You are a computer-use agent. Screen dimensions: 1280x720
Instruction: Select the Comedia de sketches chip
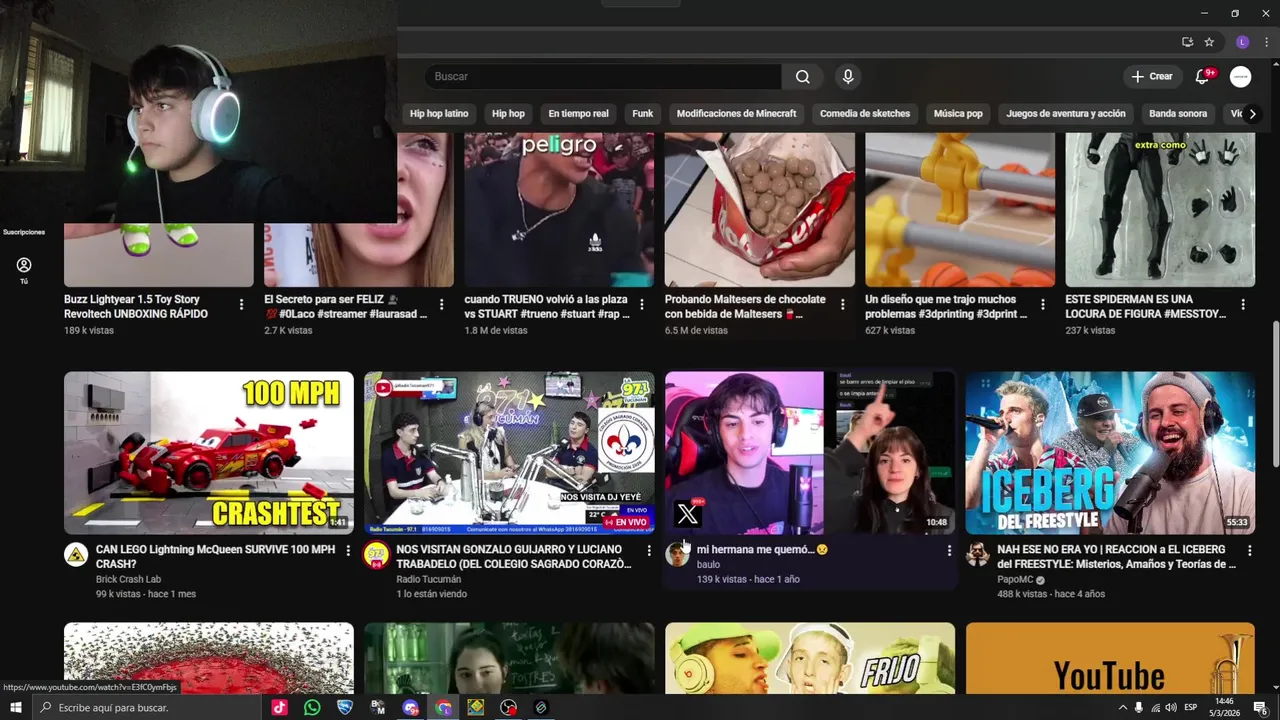[865, 114]
